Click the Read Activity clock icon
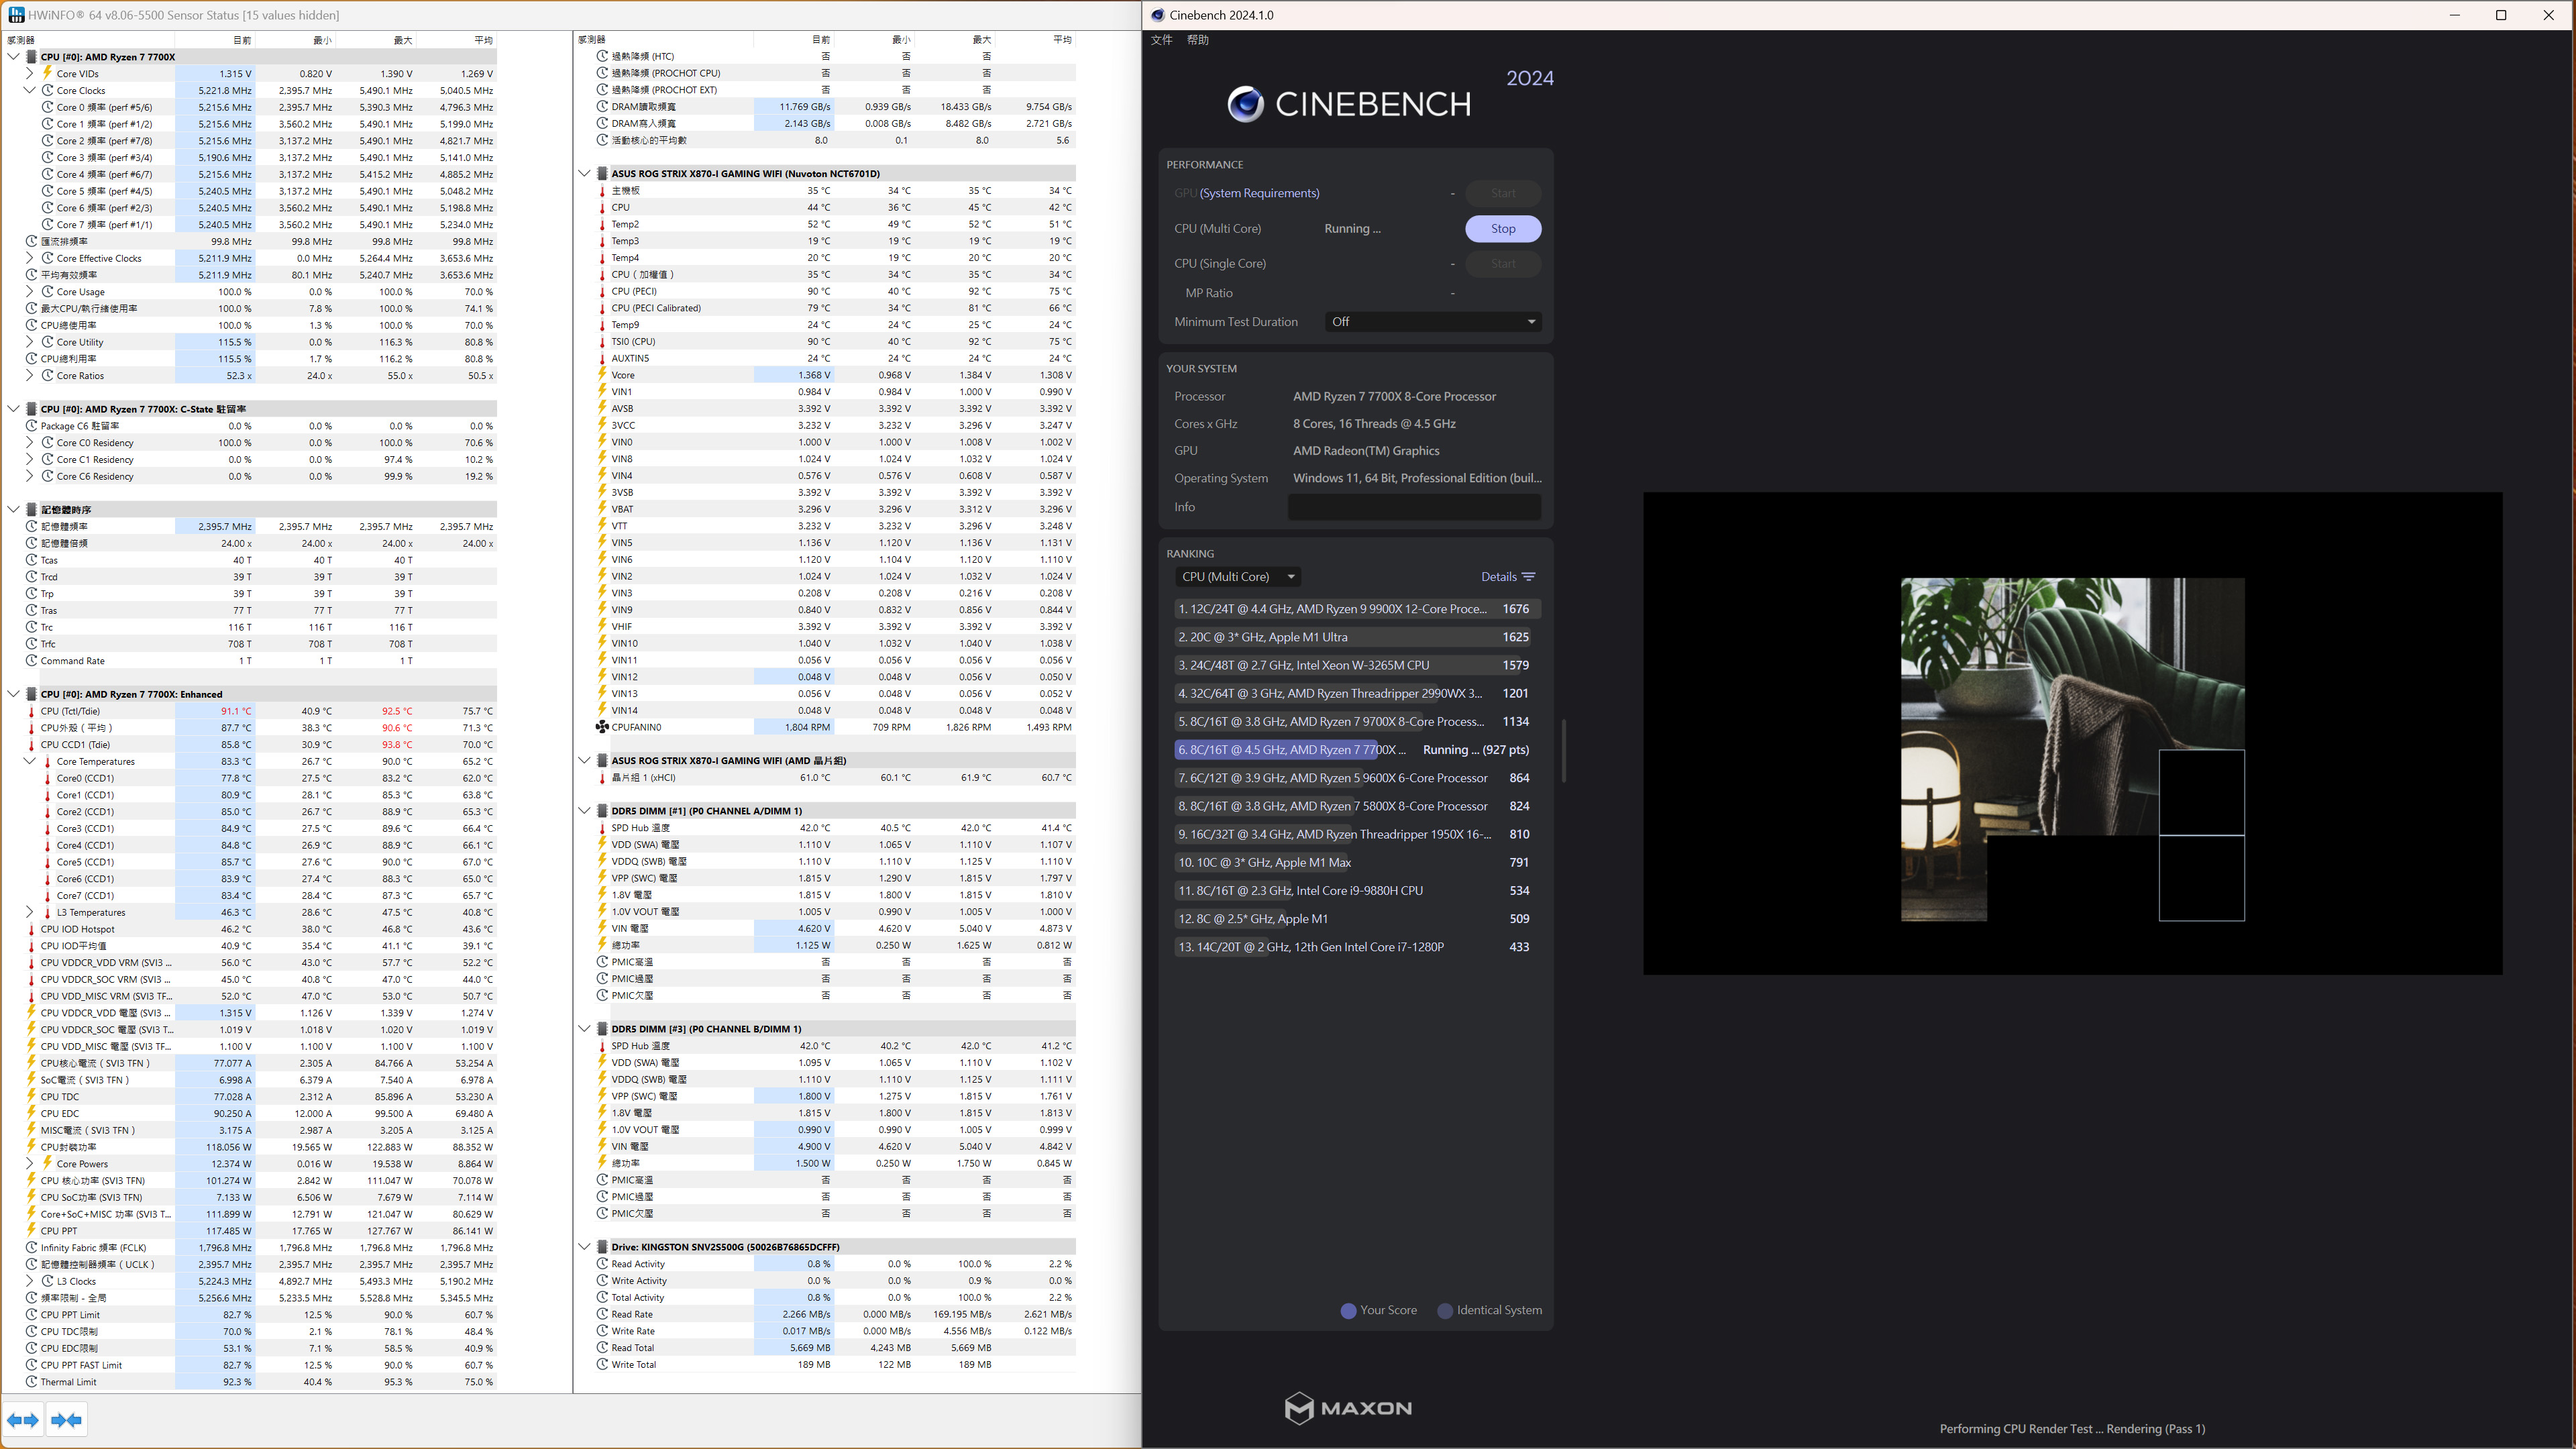Screen dimensions: 2576x1449 [x=602, y=1264]
